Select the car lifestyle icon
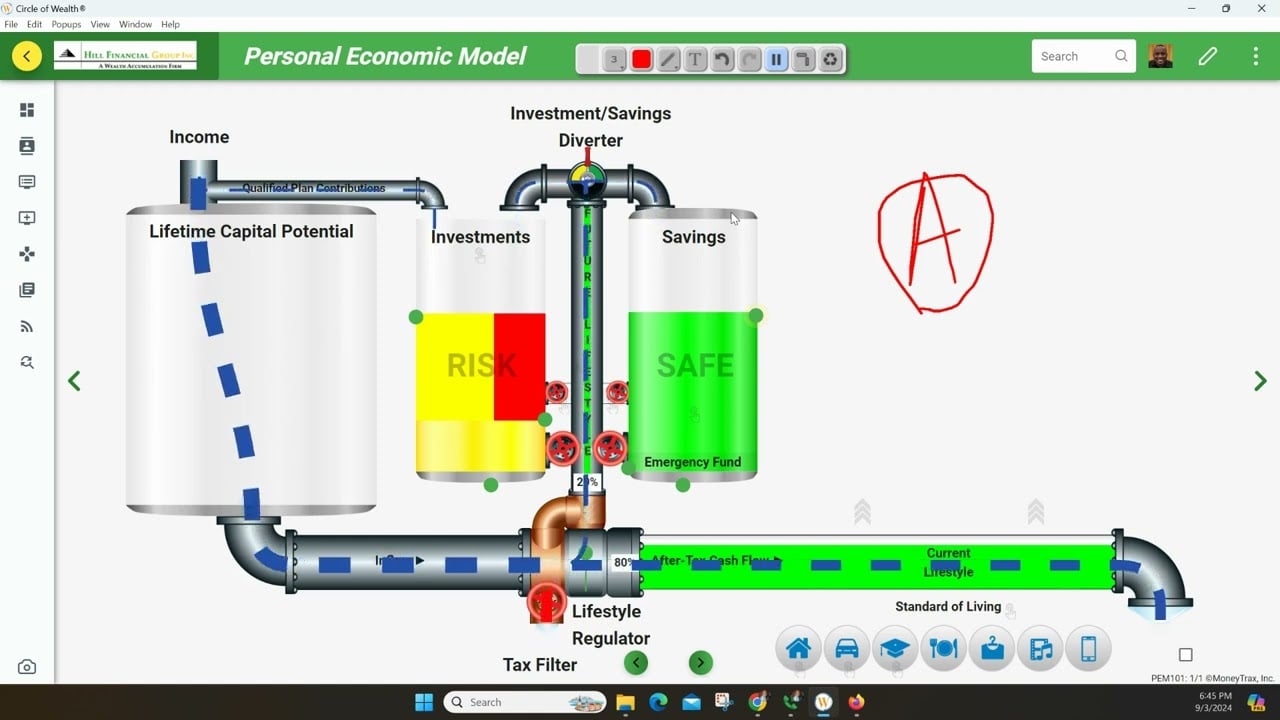This screenshot has height=720, width=1280. pyautogui.click(x=846, y=649)
